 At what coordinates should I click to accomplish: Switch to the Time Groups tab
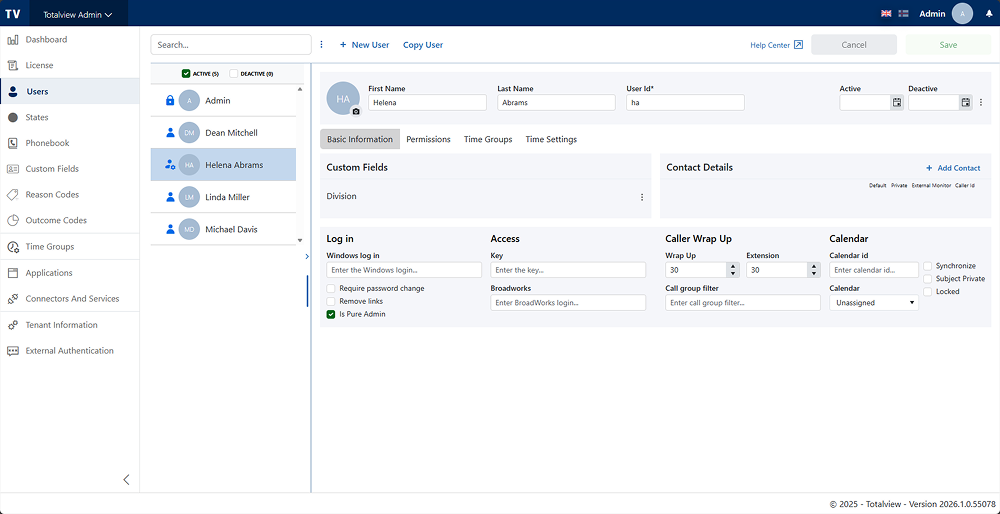(488, 139)
